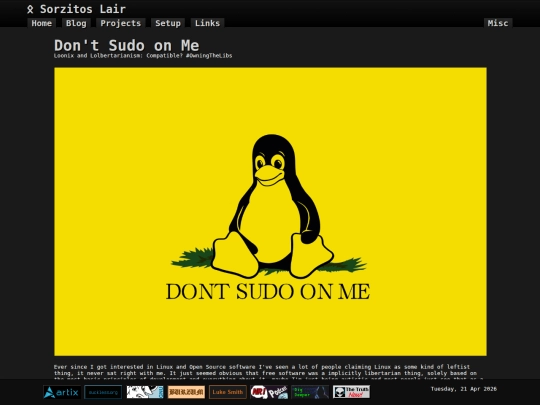
Task: Open the Projects page
Action: [x=121, y=23]
